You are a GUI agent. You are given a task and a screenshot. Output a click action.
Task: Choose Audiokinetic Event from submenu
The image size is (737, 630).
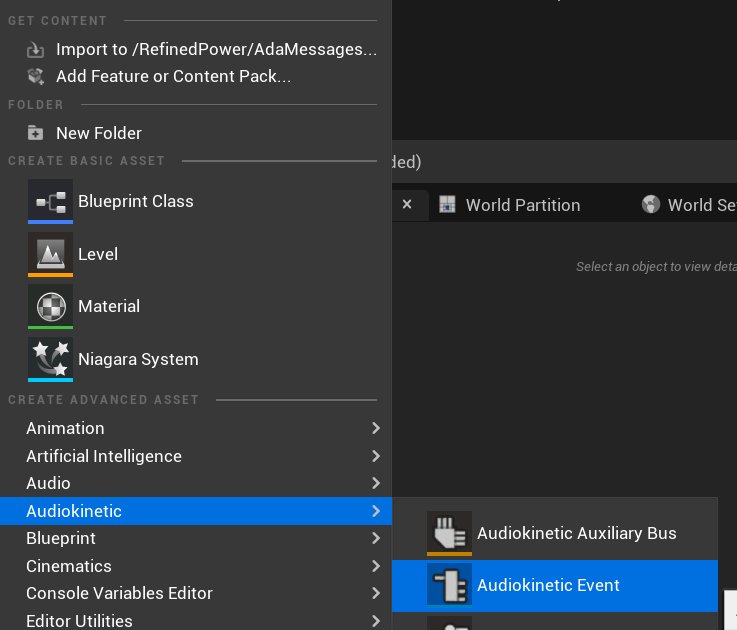(x=555, y=585)
